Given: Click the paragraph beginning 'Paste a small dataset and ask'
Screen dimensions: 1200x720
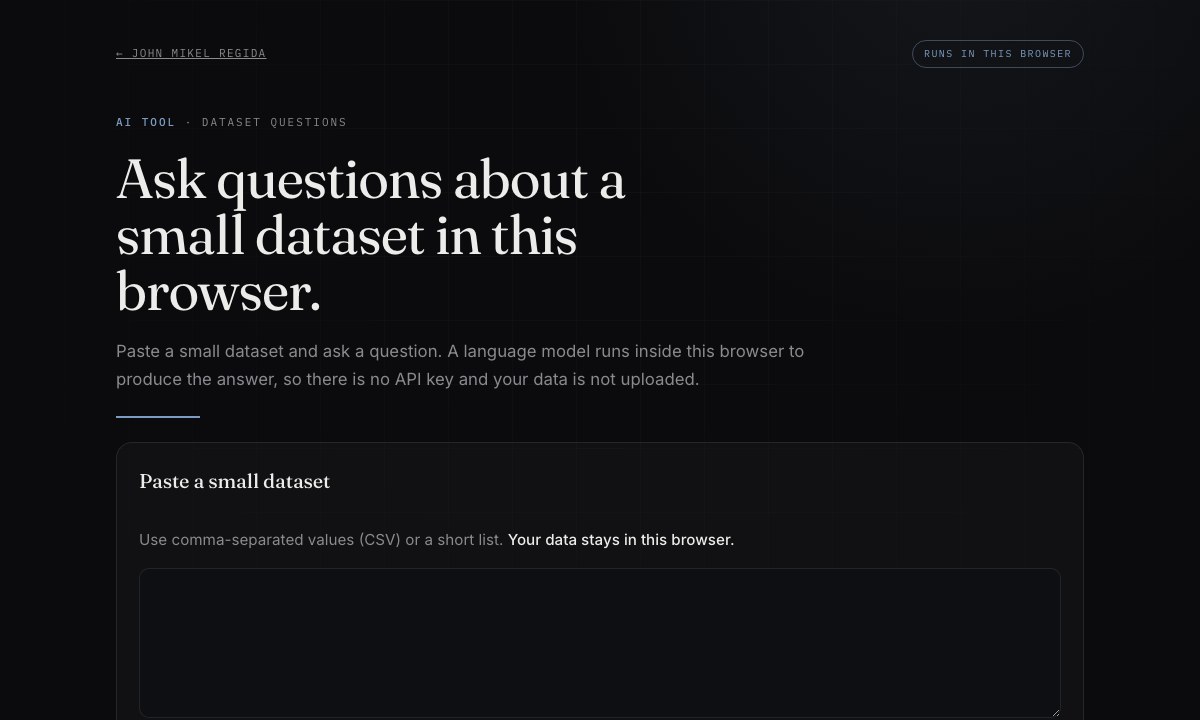Looking at the screenshot, I should [460, 366].
